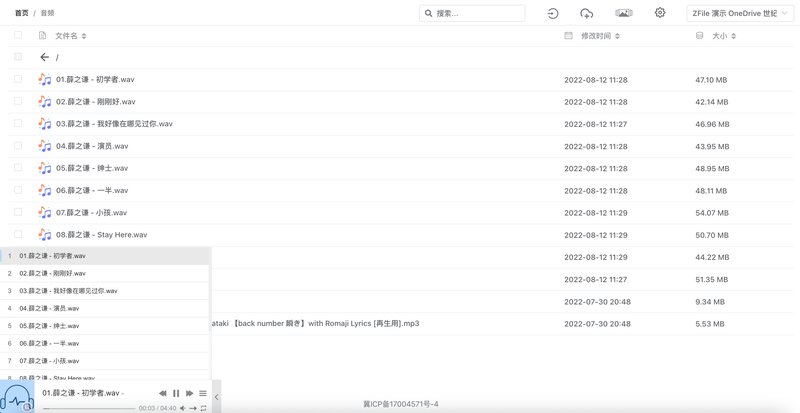This screenshot has height=413, width=800.
Task: Mute the audio player volume
Action: pos(181,408)
